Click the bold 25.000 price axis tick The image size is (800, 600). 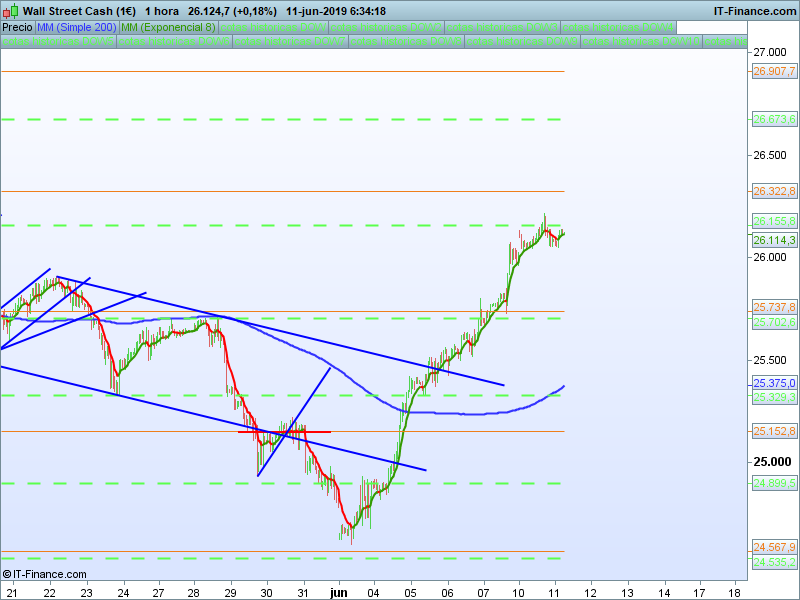click(772, 462)
